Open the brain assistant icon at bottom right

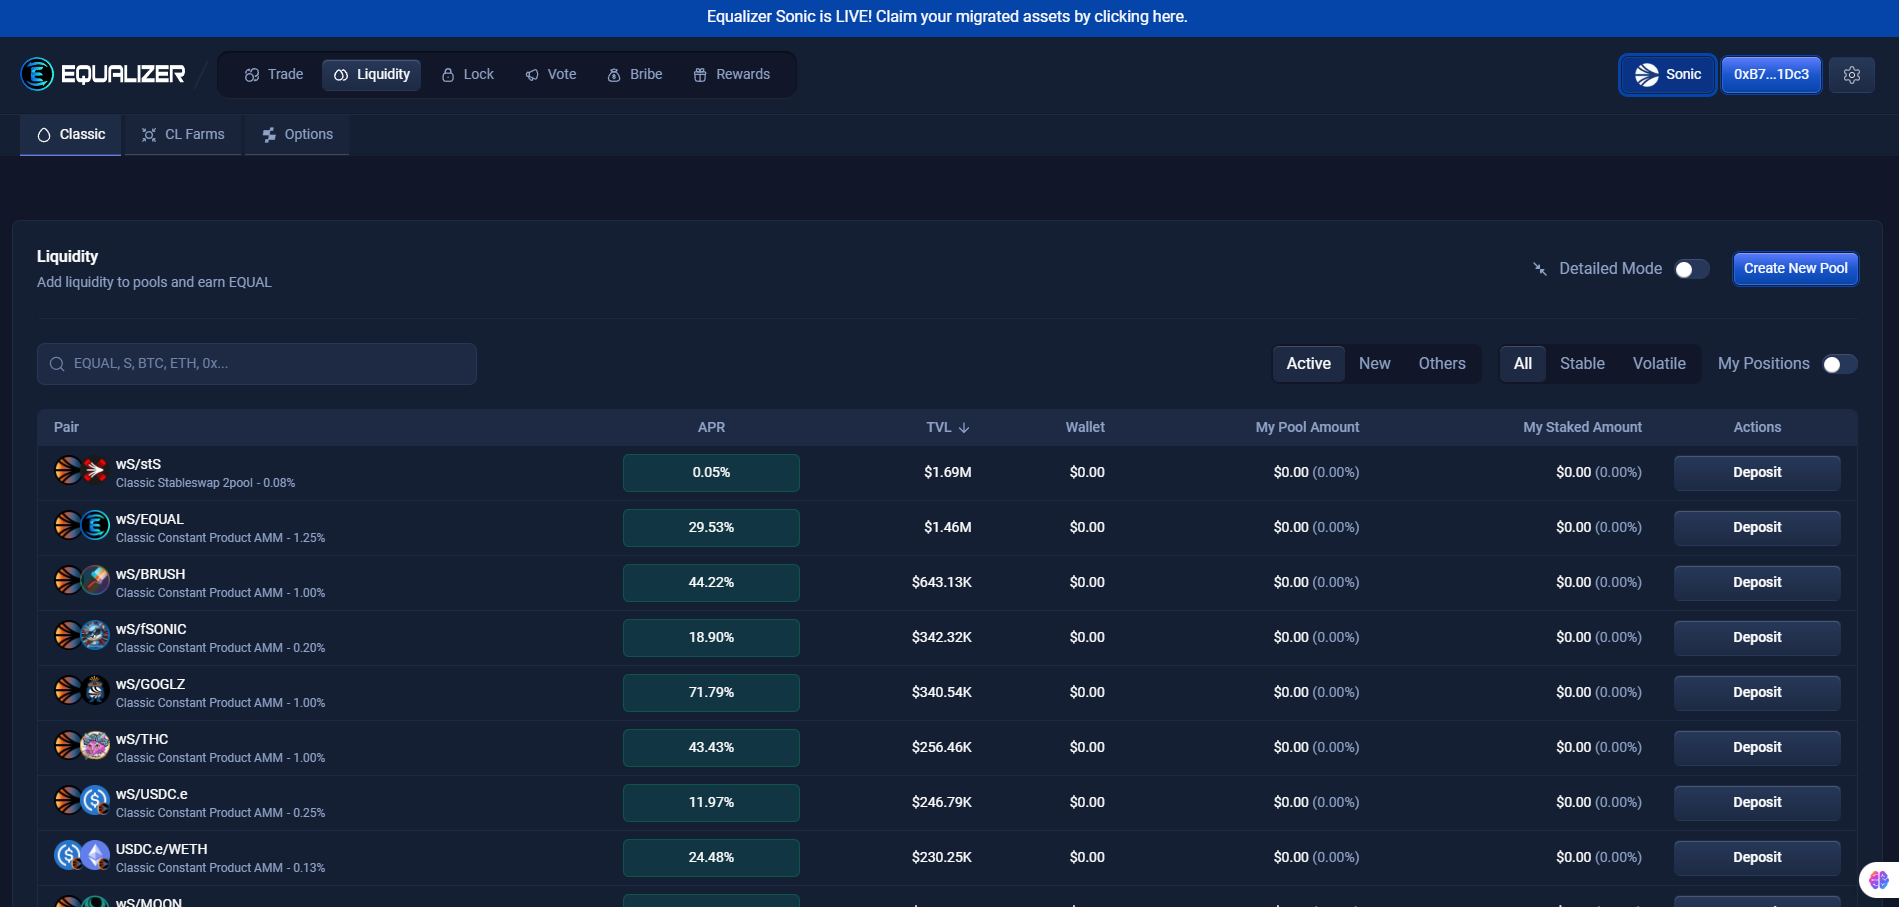point(1879,880)
